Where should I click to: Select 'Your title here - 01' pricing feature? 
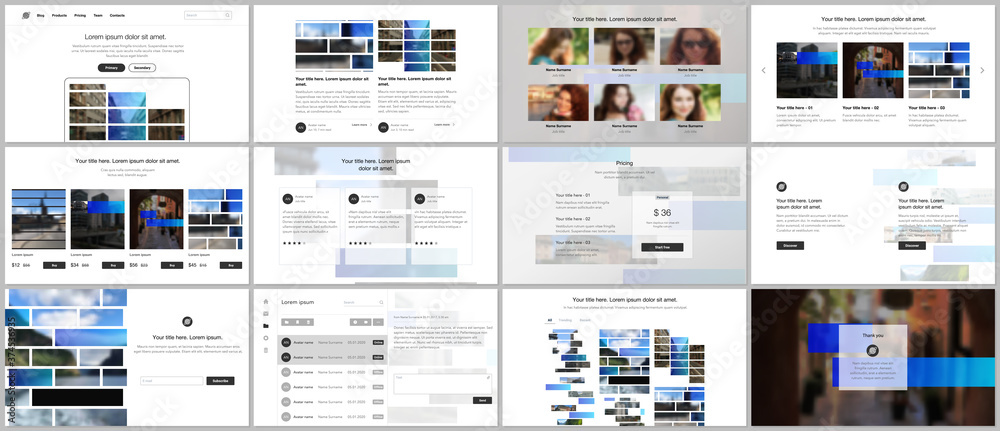coord(573,195)
